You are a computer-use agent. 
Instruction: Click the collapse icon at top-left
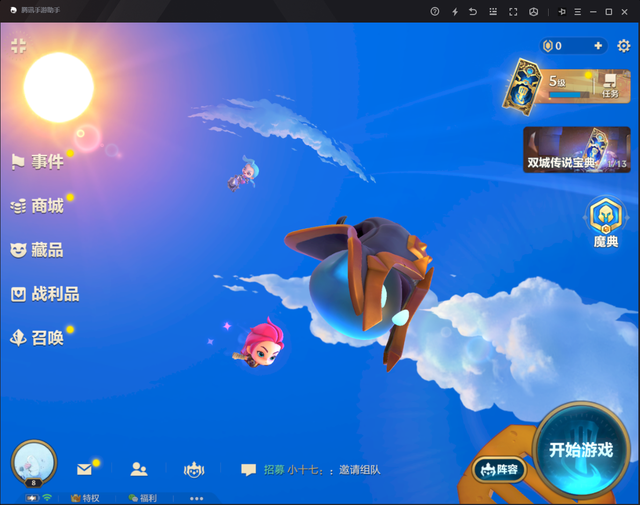pyautogui.click(x=18, y=46)
